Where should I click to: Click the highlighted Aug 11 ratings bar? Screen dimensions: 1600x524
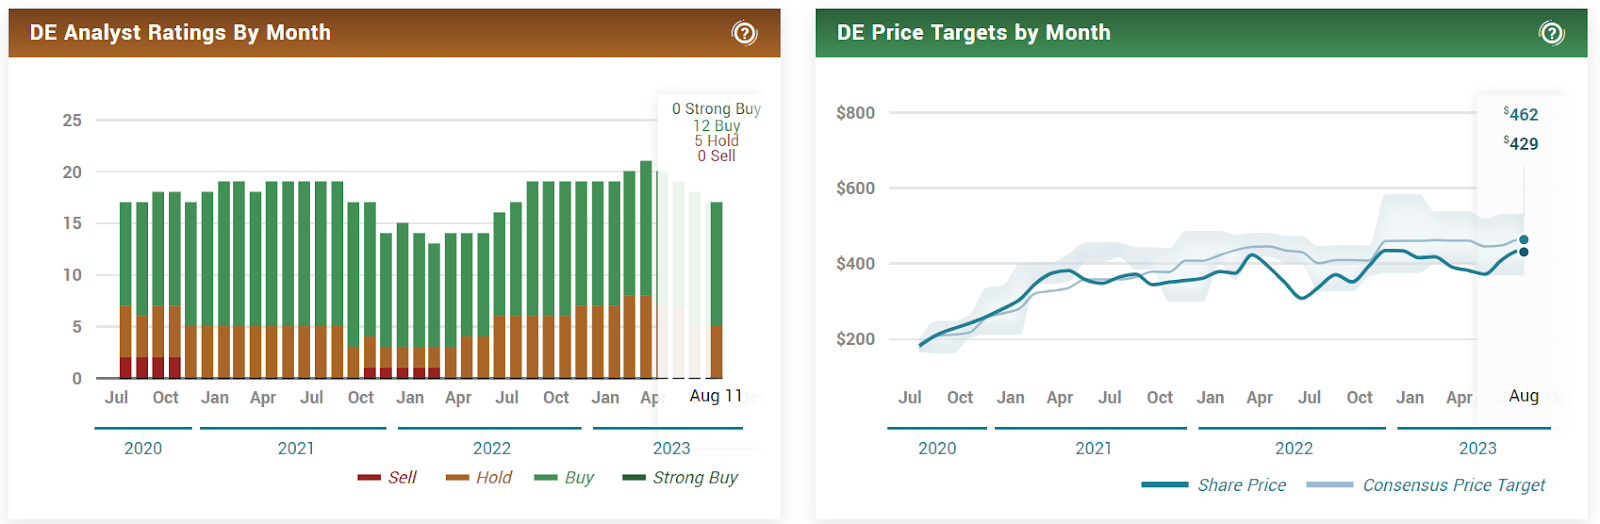(x=717, y=290)
